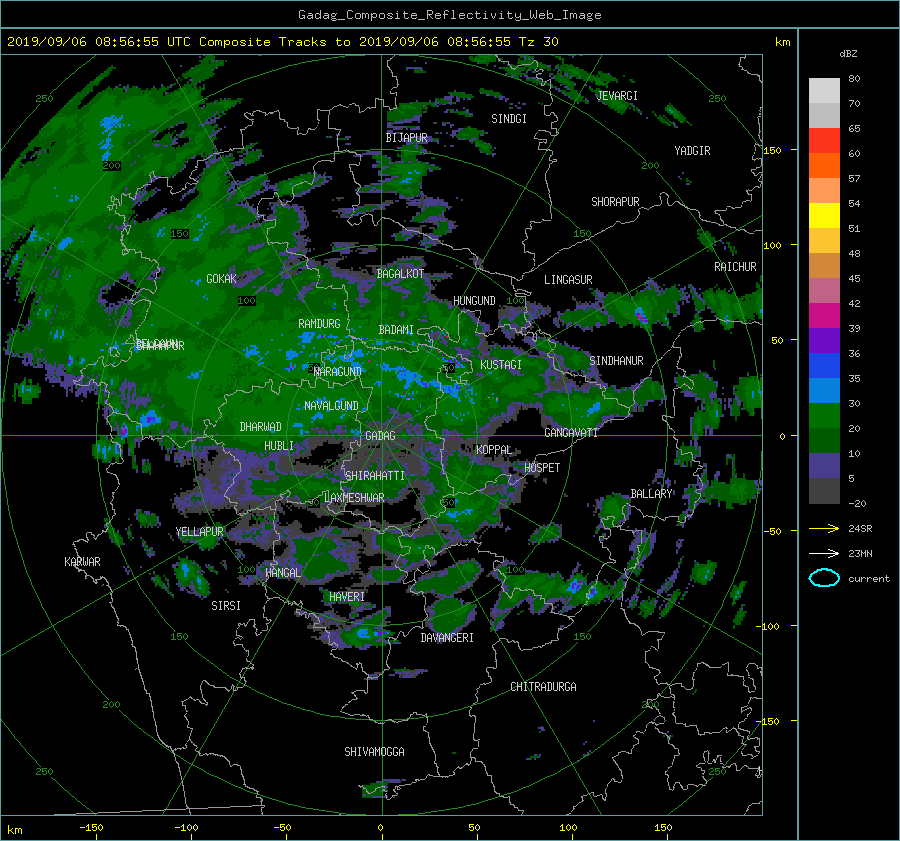
Task: Click the SHIRAHATTI city label
Action: click(375, 476)
